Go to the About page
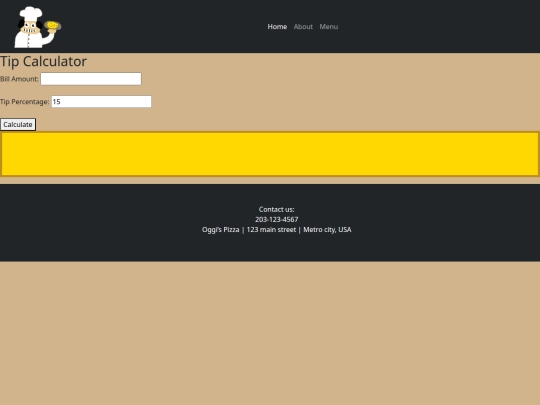The height and width of the screenshot is (405, 540). click(303, 27)
